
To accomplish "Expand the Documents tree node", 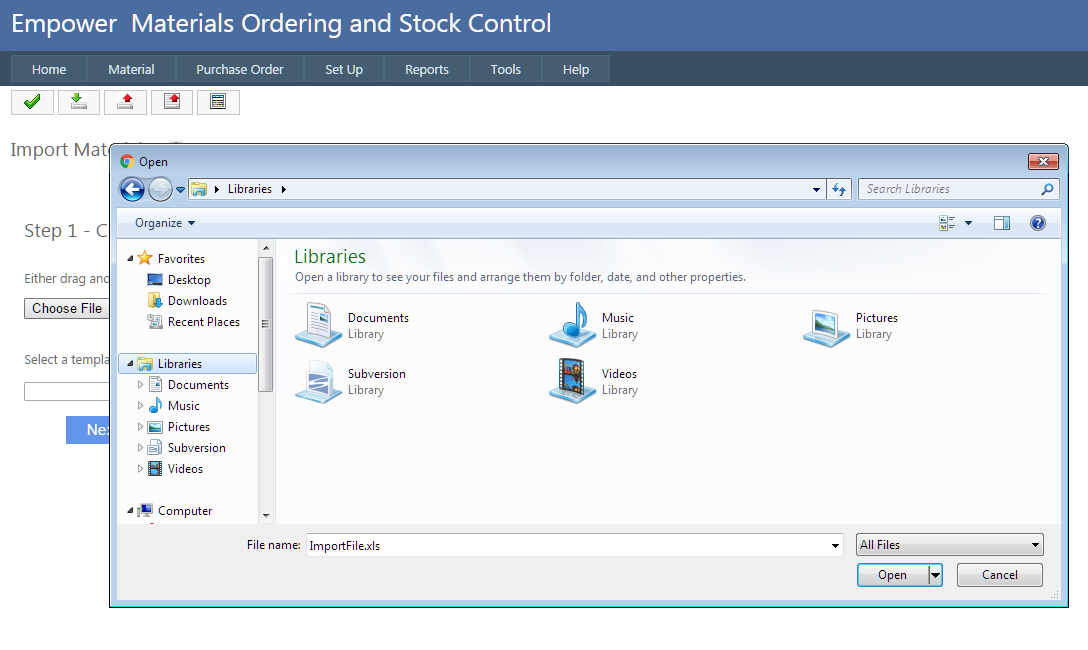I will tap(140, 385).
